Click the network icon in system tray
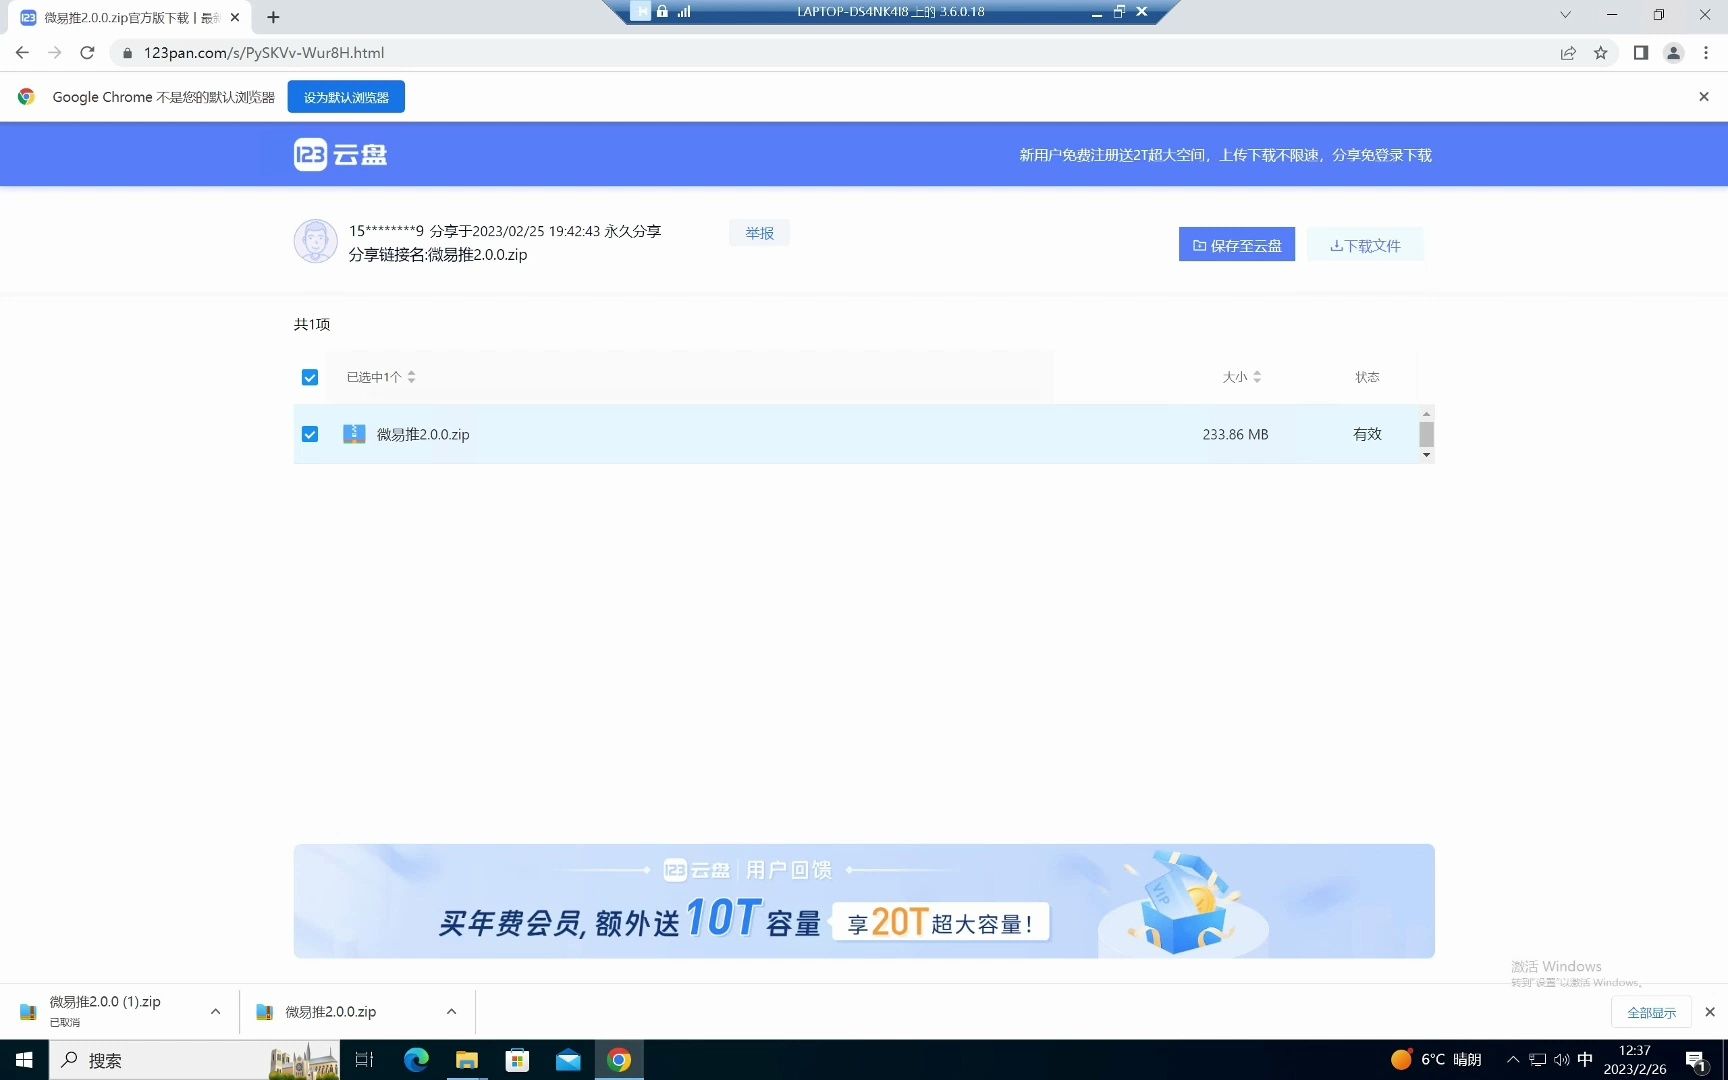This screenshot has width=1728, height=1080. pos(1537,1060)
